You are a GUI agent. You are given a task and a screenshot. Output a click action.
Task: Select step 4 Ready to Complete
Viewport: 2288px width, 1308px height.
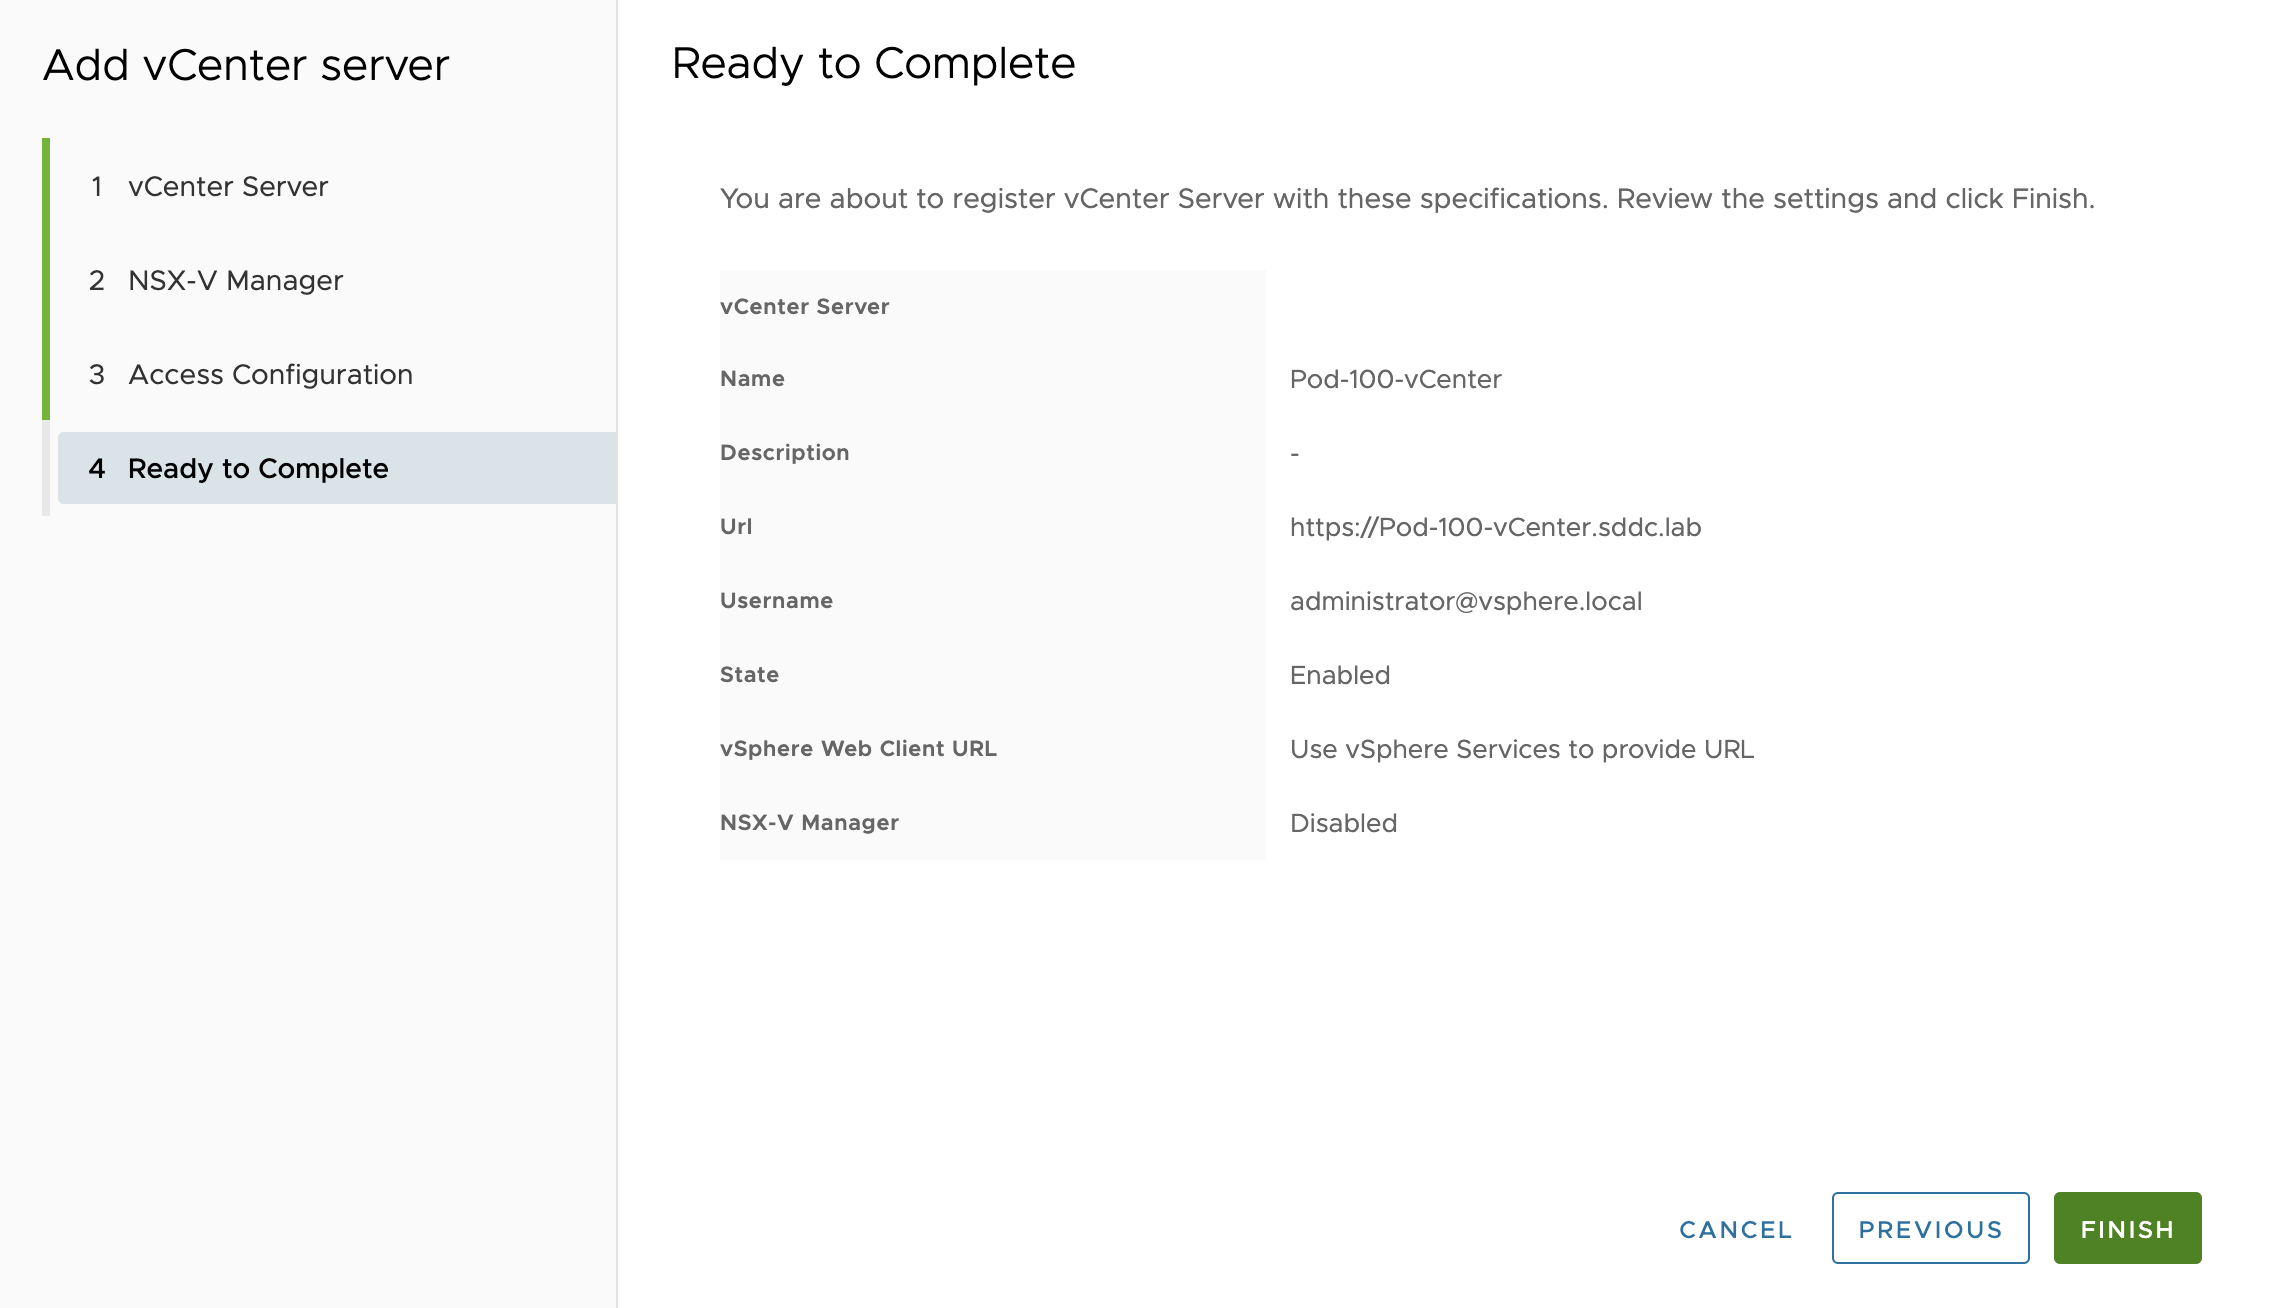pos(258,469)
